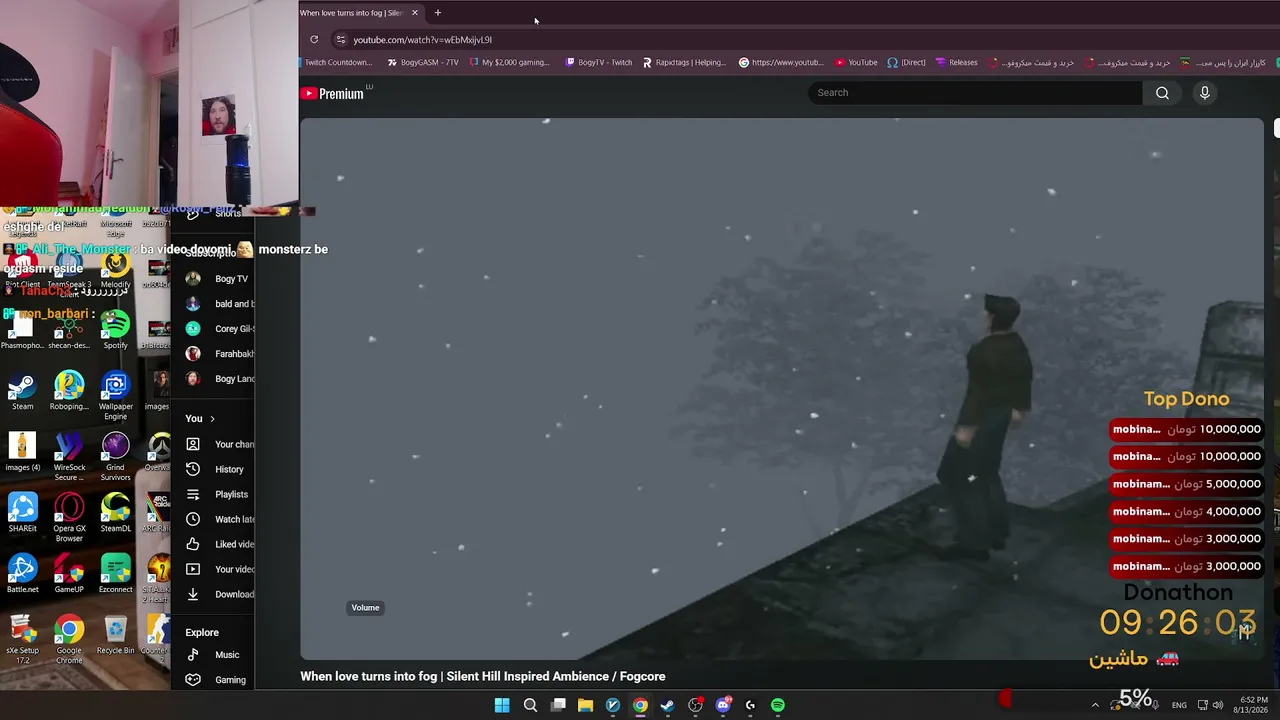
Task: Open the My $2,000 gaming bookmark
Action: (x=509, y=62)
